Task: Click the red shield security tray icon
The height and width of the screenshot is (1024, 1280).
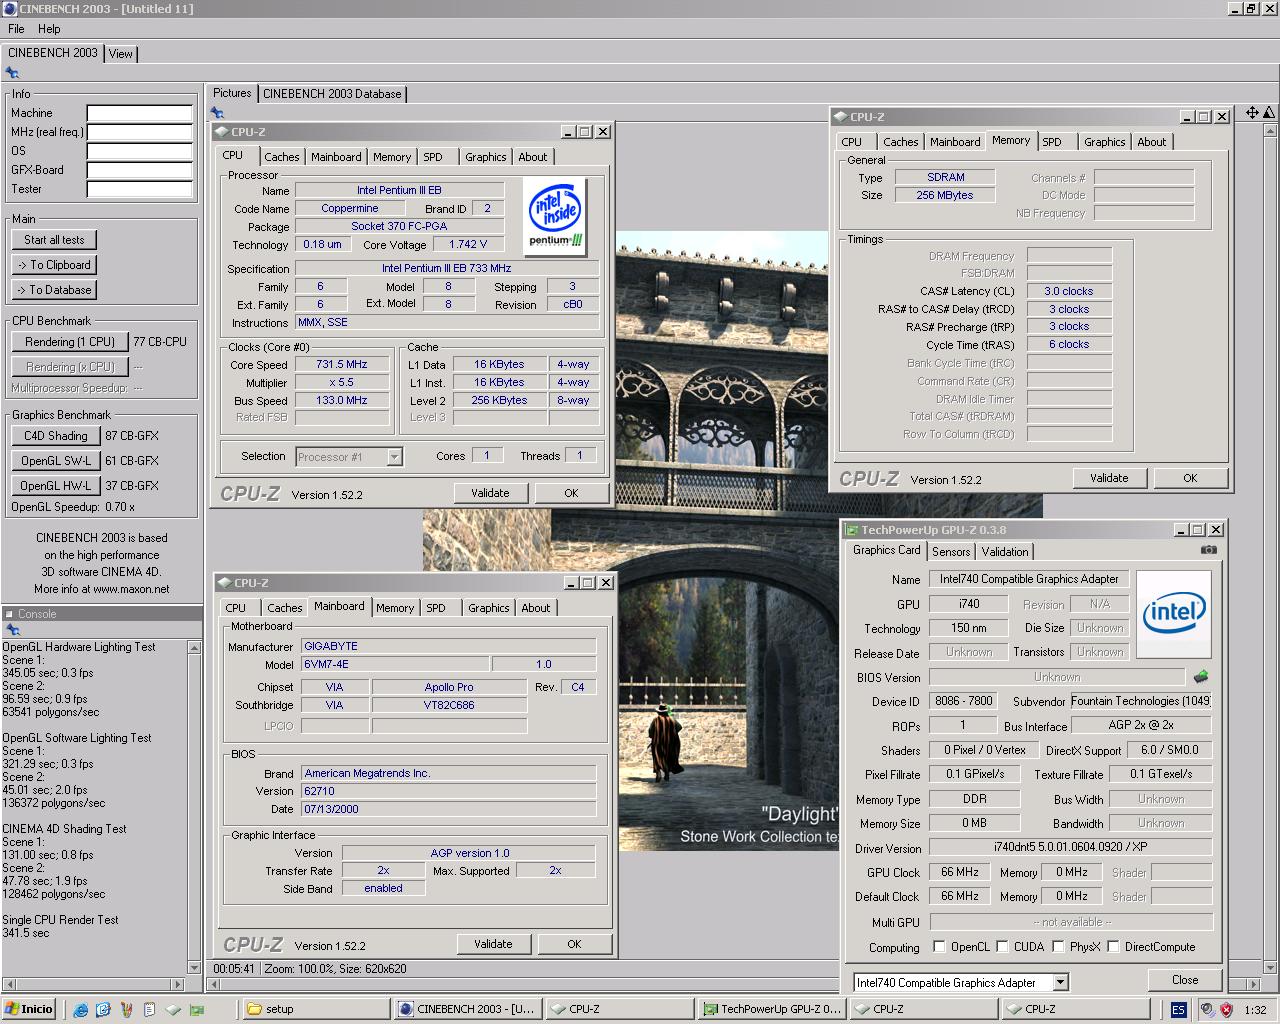Action: pyautogui.click(x=1226, y=1009)
